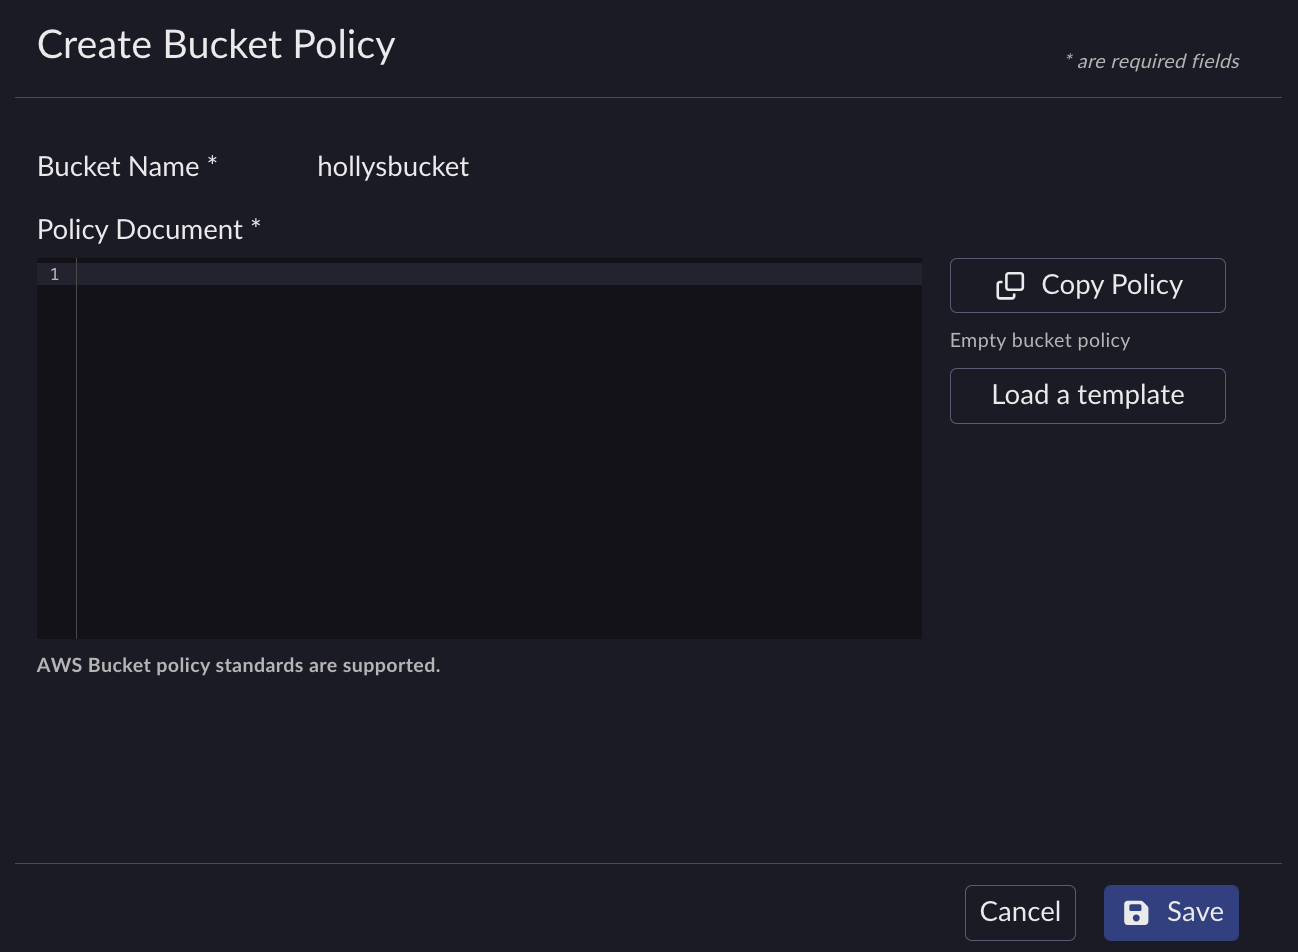The image size is (1298, 952).
Task: Click the 'Empty bucket policy' helper text
Action: [x=1040, y=341]
